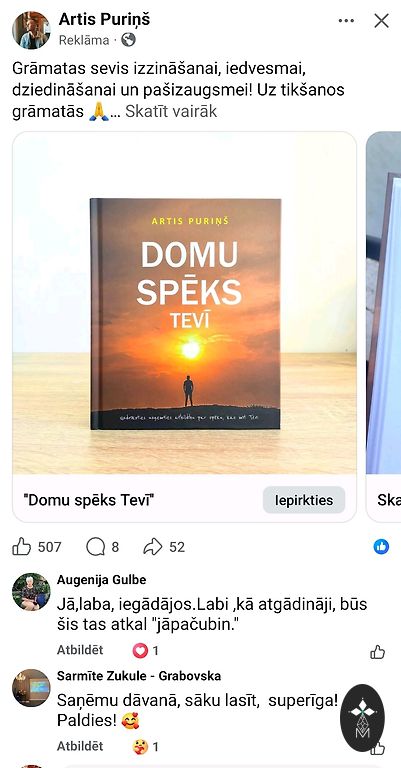Expand post text with Skatīt vairāk
Image resolution: width=401 pixels, height=768 pixels.
171,112
